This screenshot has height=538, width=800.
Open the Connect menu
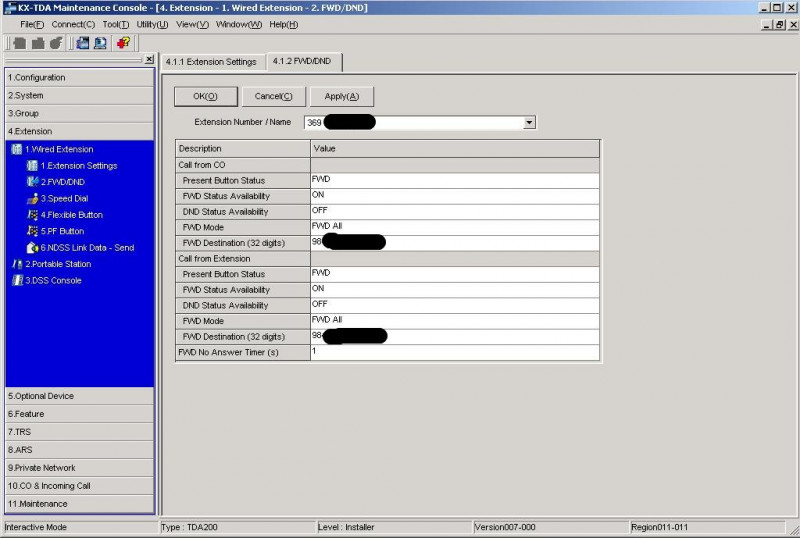tap(73, 25)
